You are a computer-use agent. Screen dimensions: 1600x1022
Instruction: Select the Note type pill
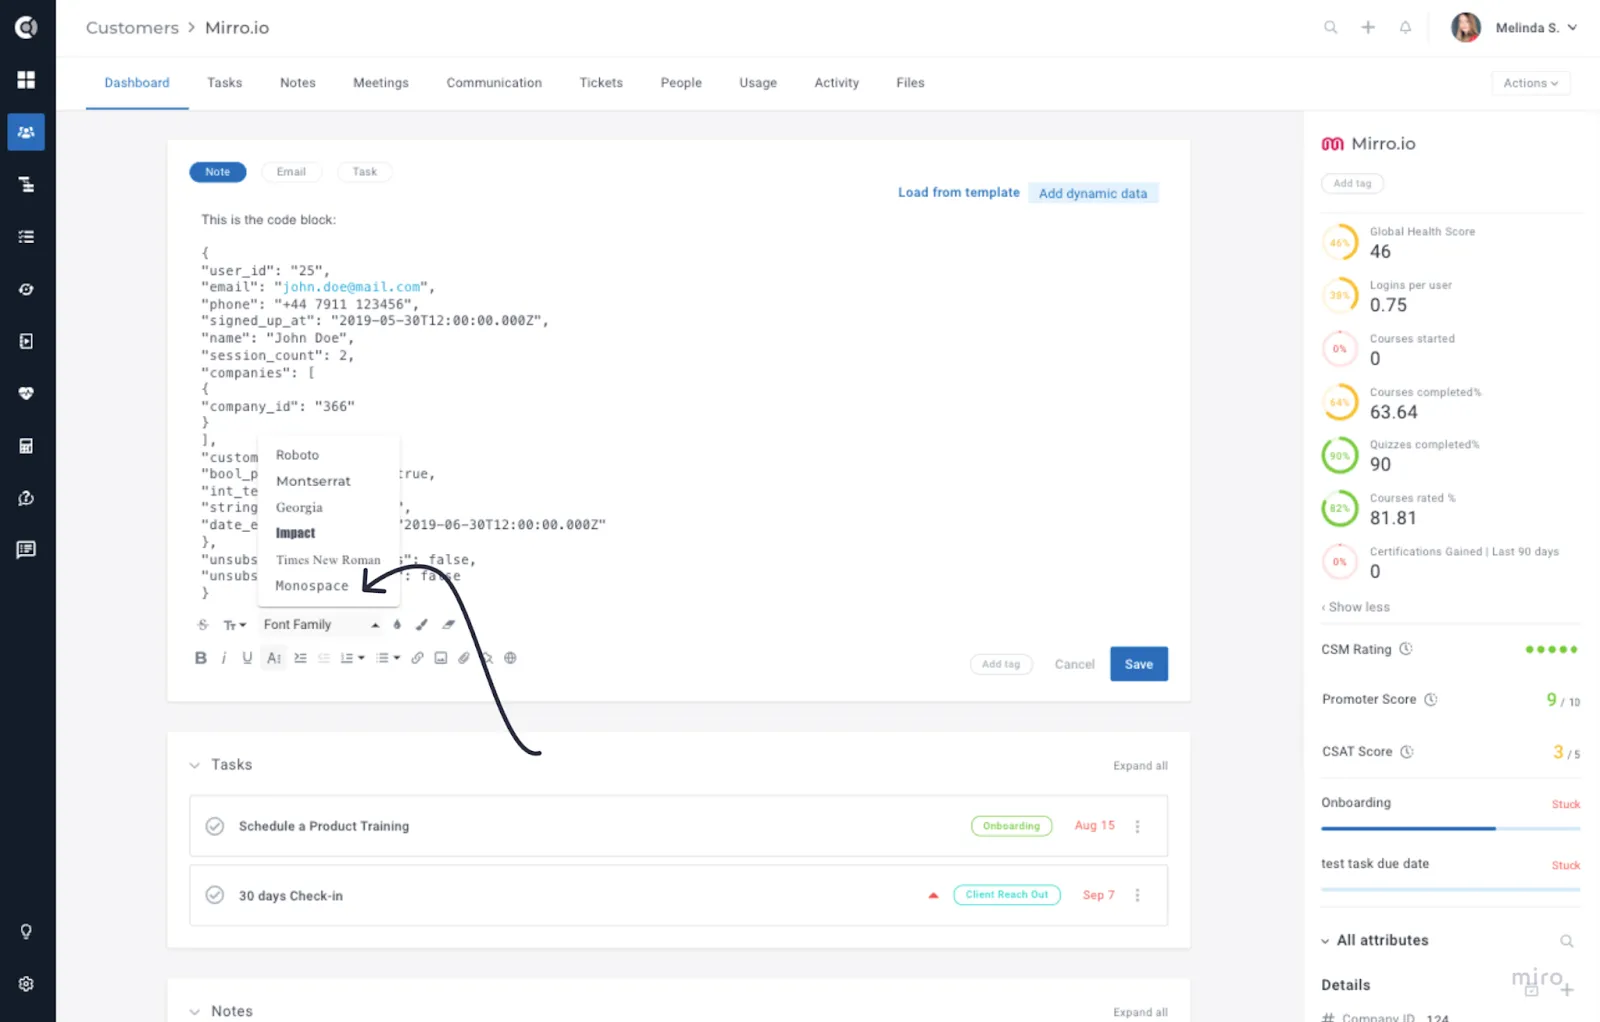[x=218, y=172]
